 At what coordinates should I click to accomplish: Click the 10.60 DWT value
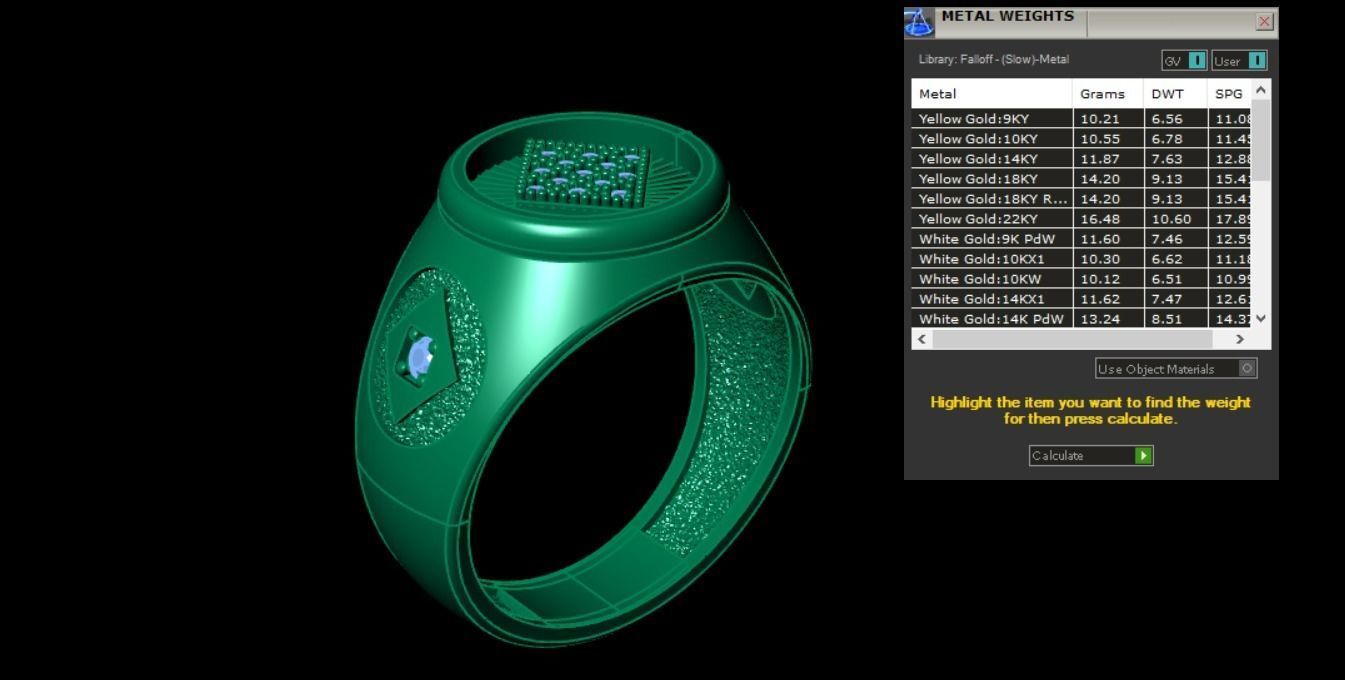pos(1175,219)
